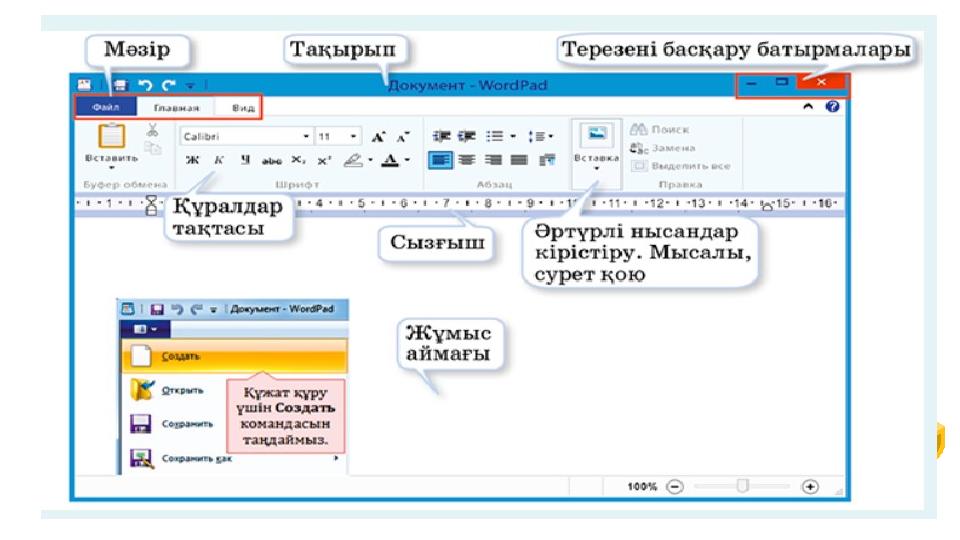The width and height of the screenshot is (960, 540).
Task: Click the zoom slider handle in the status bar
Action: (743, 486)
